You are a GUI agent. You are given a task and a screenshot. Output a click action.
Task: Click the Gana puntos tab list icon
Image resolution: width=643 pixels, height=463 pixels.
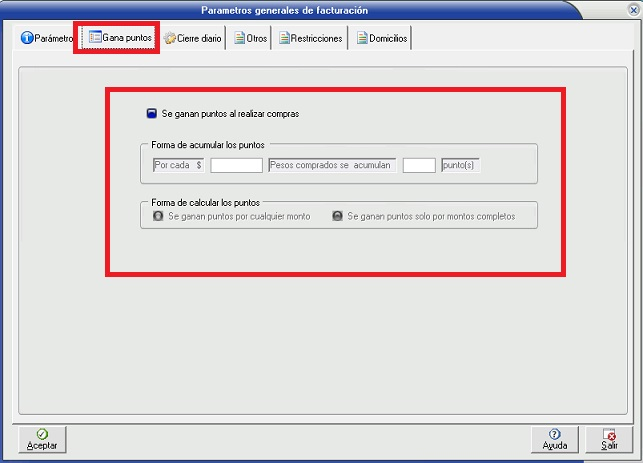94,38
